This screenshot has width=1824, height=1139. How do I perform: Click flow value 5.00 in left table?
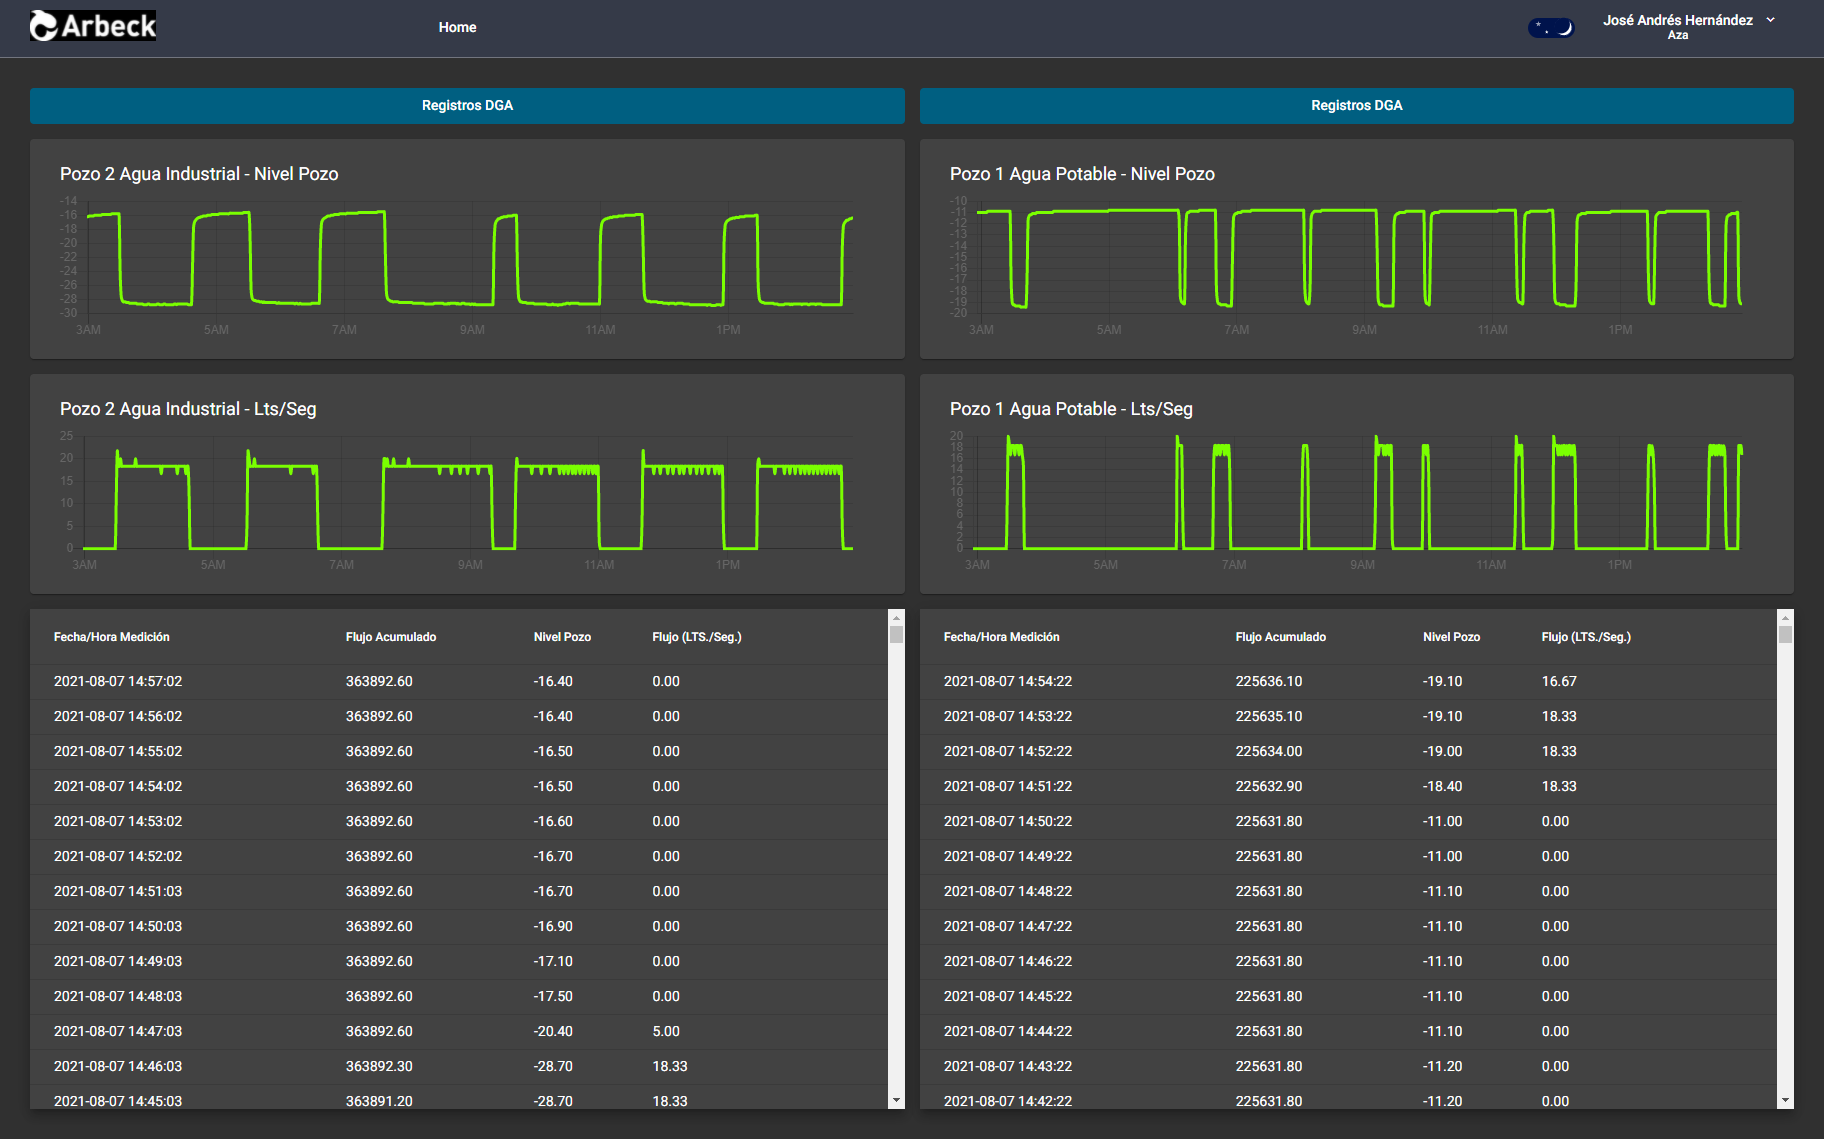pyautogui.click(x=666, y=1031)
